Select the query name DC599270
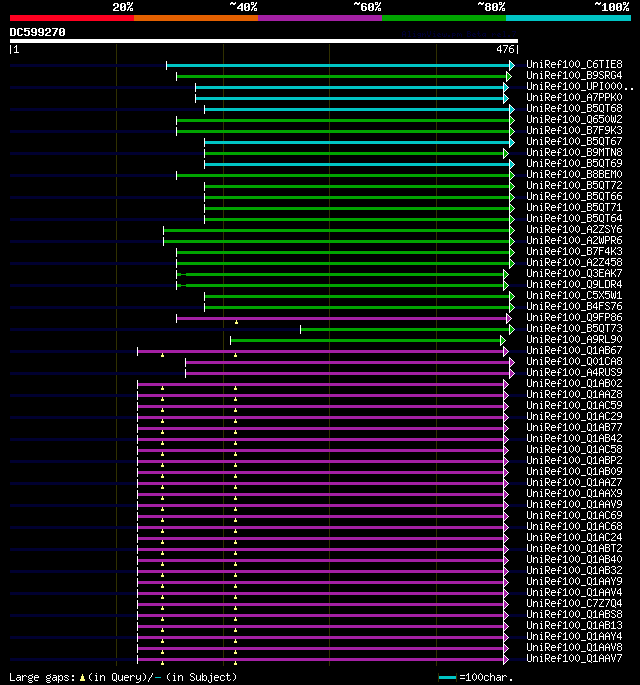 coord(38,32)
